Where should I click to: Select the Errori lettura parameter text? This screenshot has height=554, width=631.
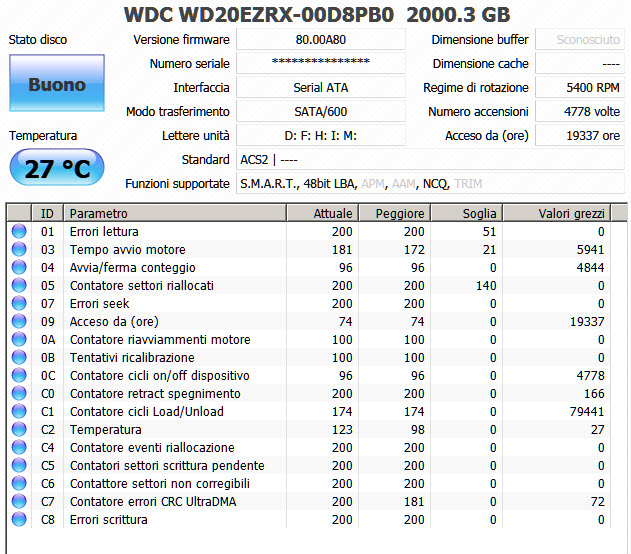[104, 232]
